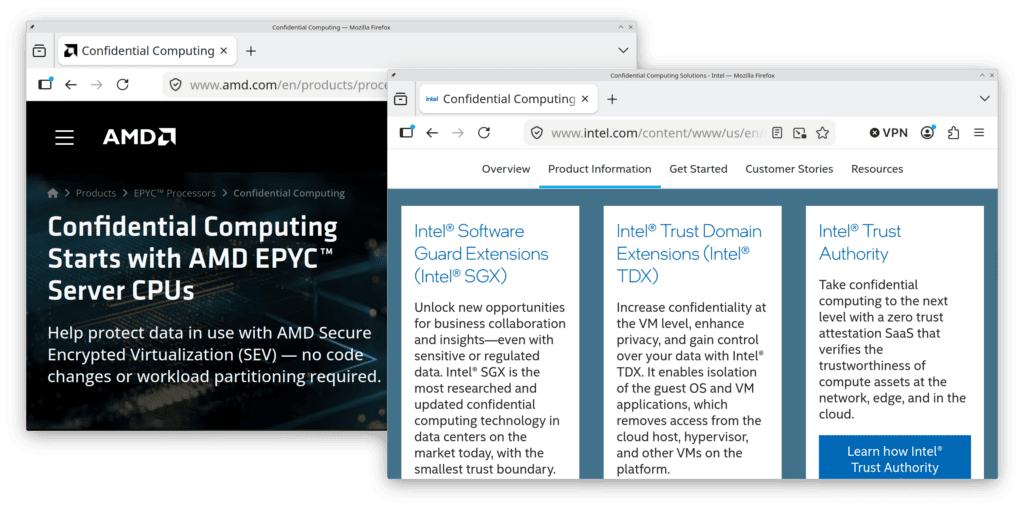This screenshot has height=510, width=1024.
Task: Select the Product Information tab
Action: (600, 169)
